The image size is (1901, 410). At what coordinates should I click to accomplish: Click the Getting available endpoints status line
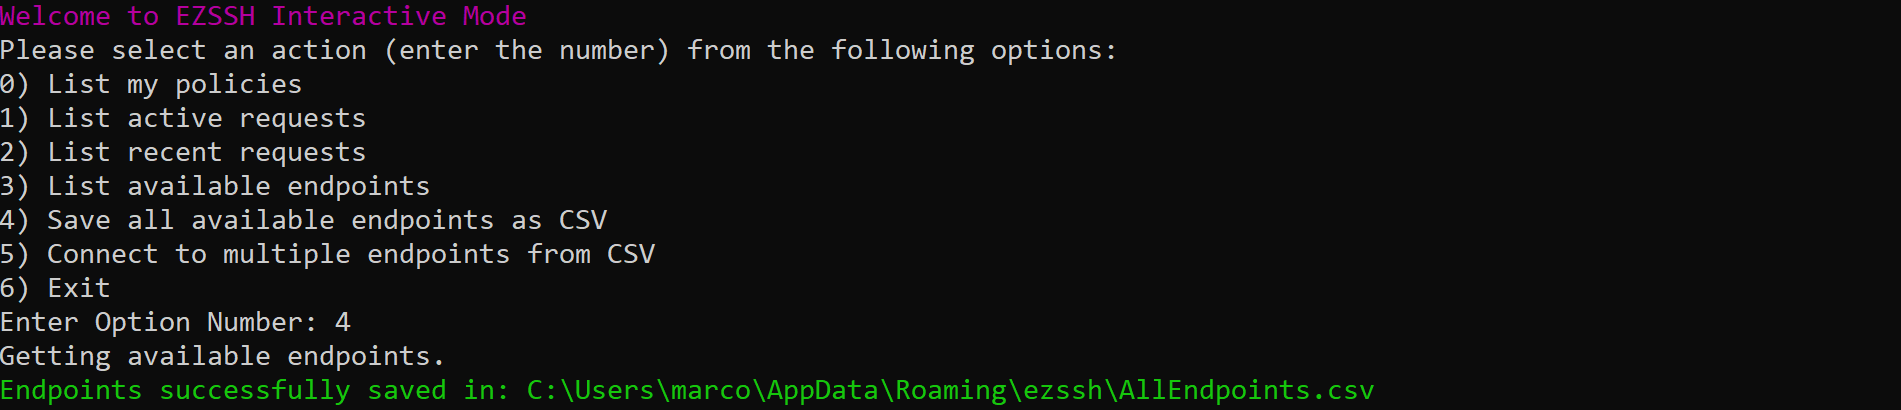[x=222, y=357]
